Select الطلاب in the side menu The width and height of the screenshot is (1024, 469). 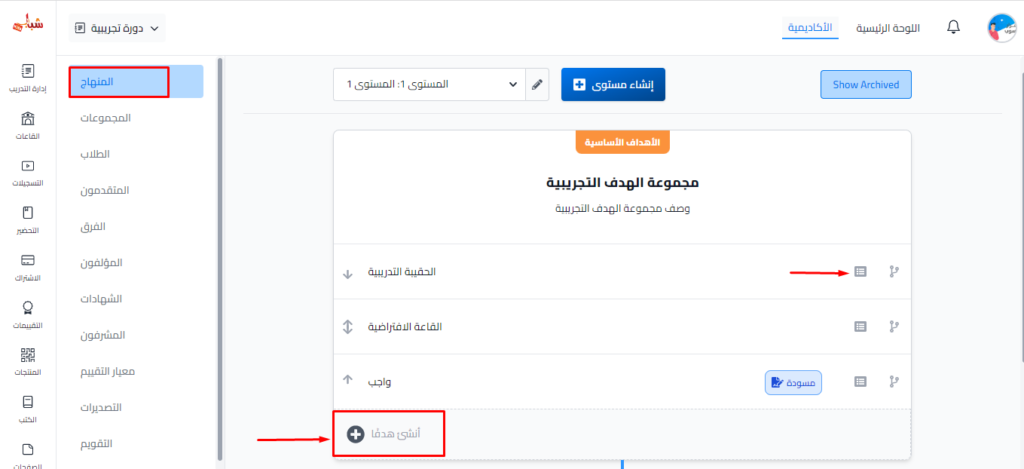coord(95,155)
